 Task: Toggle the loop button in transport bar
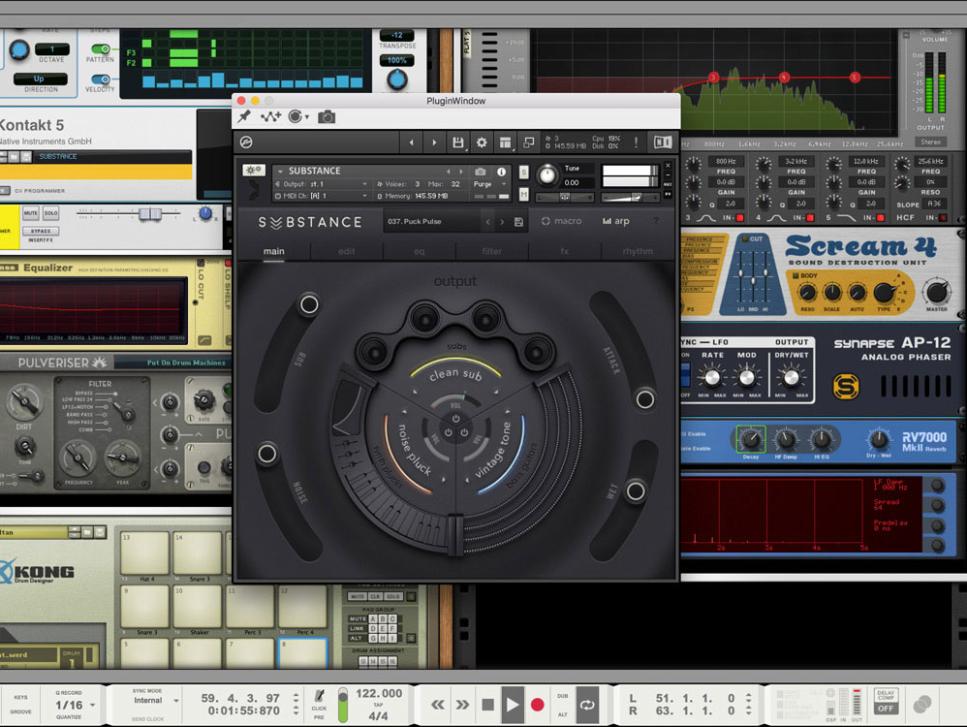coord(586,704)
